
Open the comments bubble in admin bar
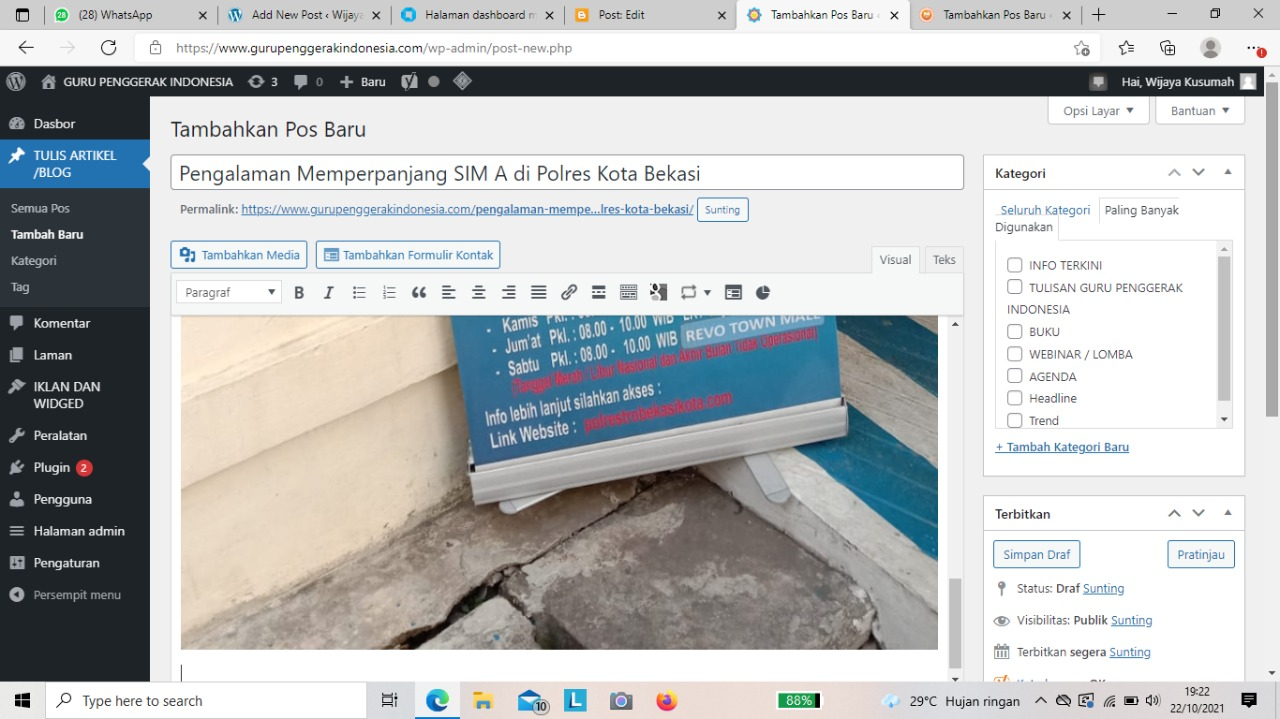[308, 82]
